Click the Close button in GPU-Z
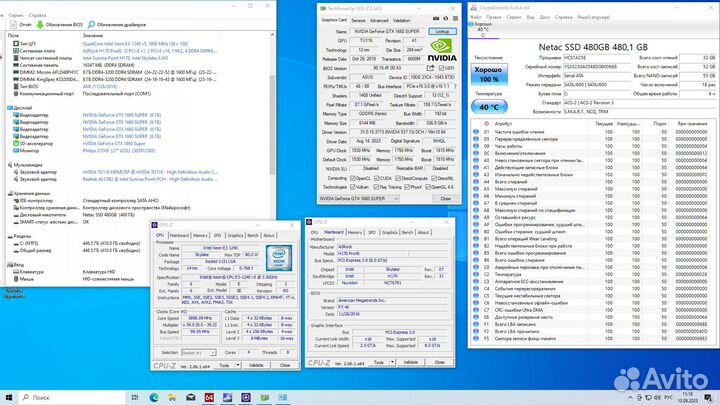This screenshot has width=720, height=405. 445,198
